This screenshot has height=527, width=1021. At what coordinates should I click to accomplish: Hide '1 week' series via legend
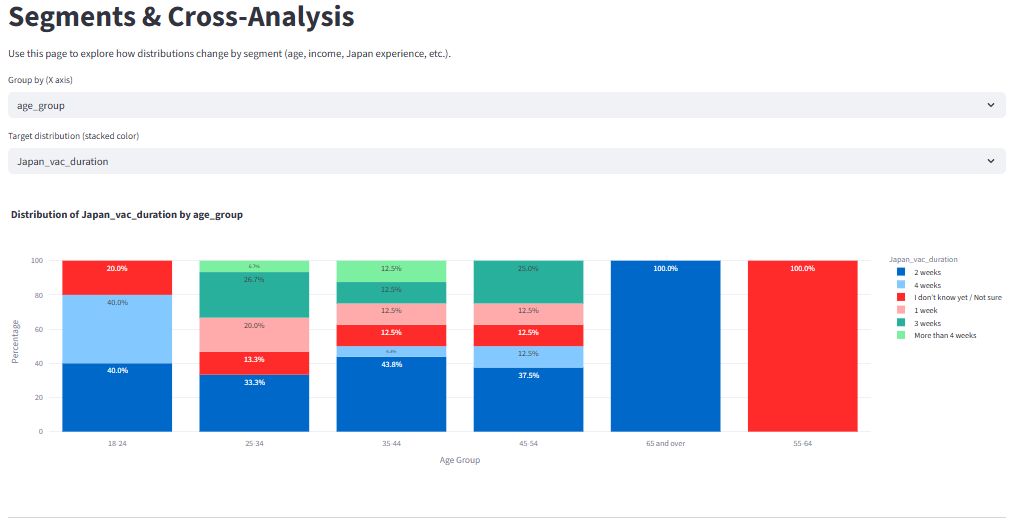[x=925, y=310]
